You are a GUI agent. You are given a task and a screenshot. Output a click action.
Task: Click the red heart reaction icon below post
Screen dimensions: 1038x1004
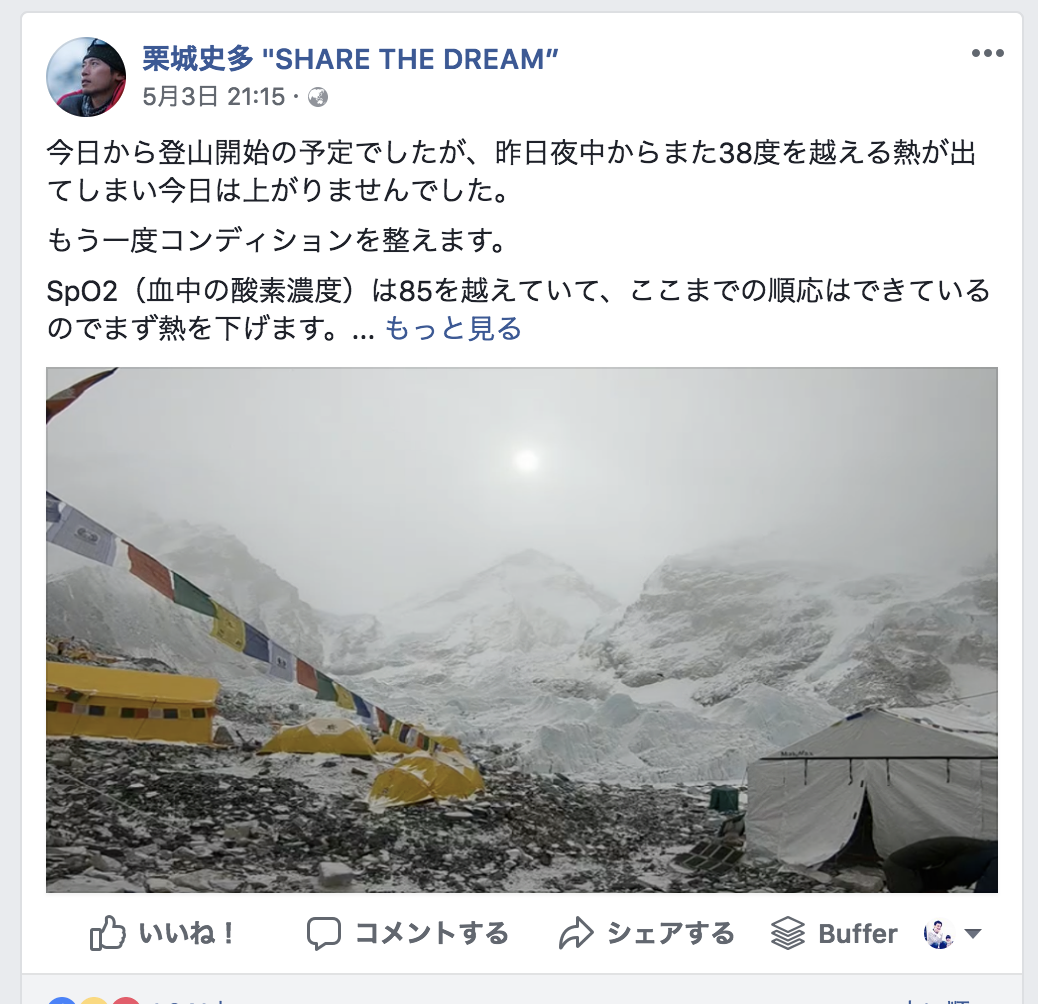[x=126, y=999]
